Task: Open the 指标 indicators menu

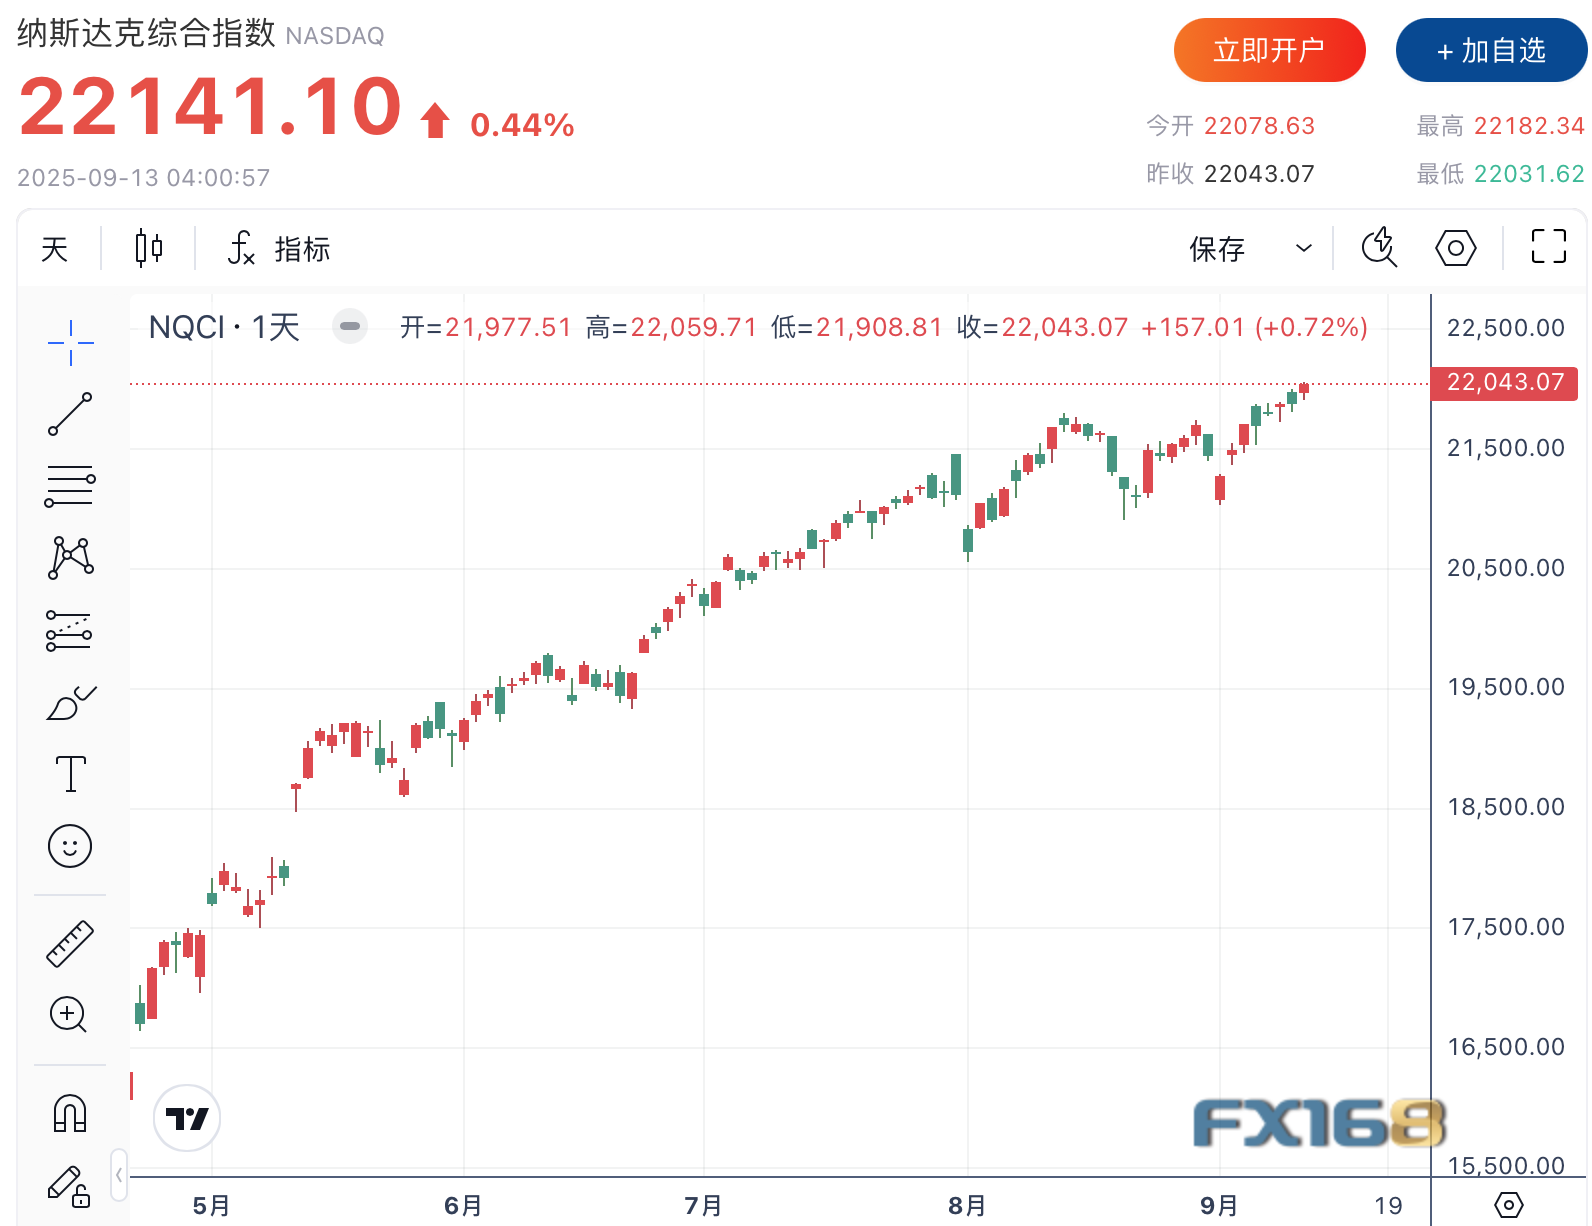Action: (280, 248)
